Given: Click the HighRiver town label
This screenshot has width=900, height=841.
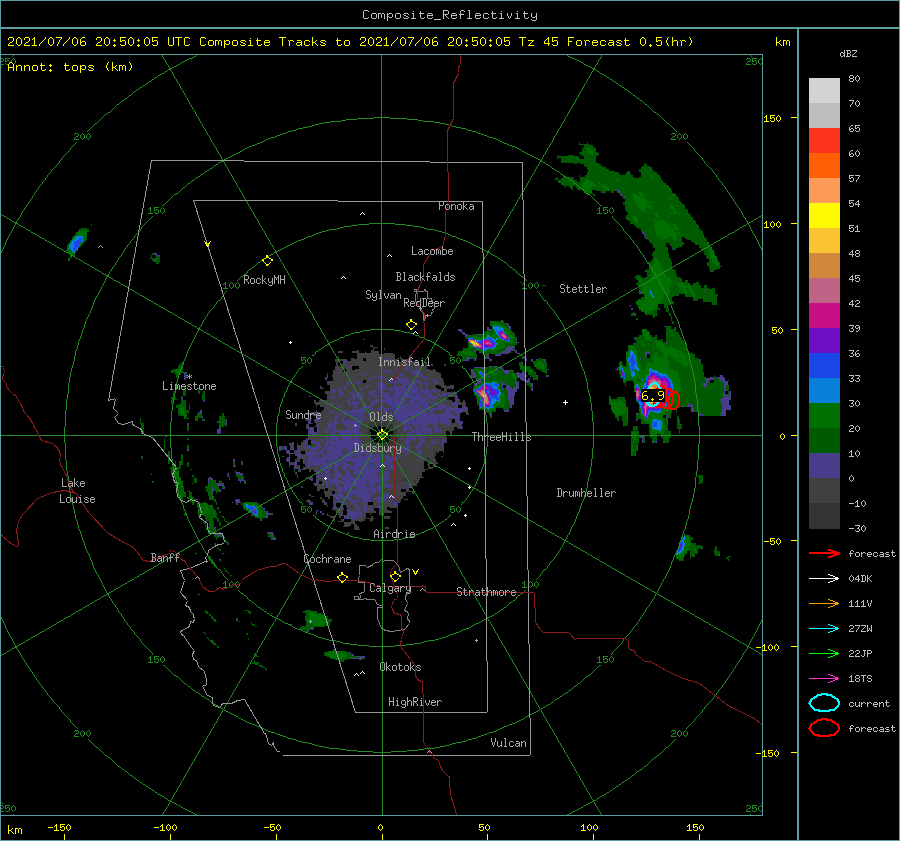Looking at the screenshot, I should tap(415, 702).
